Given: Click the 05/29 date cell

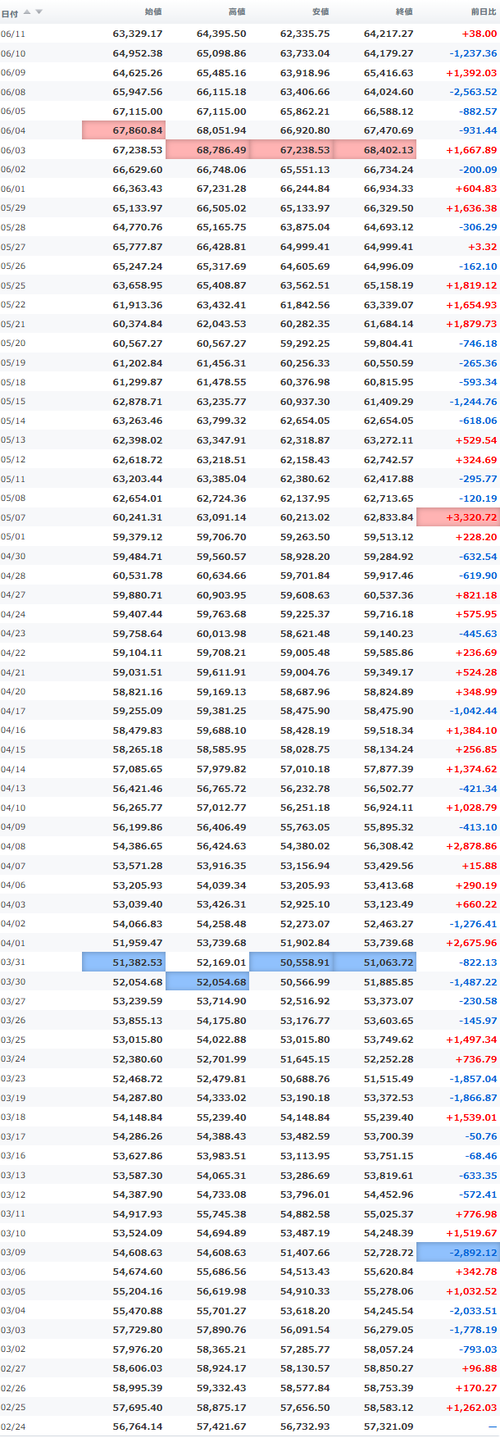Looking at the screenshot, I should coord(13,208).
